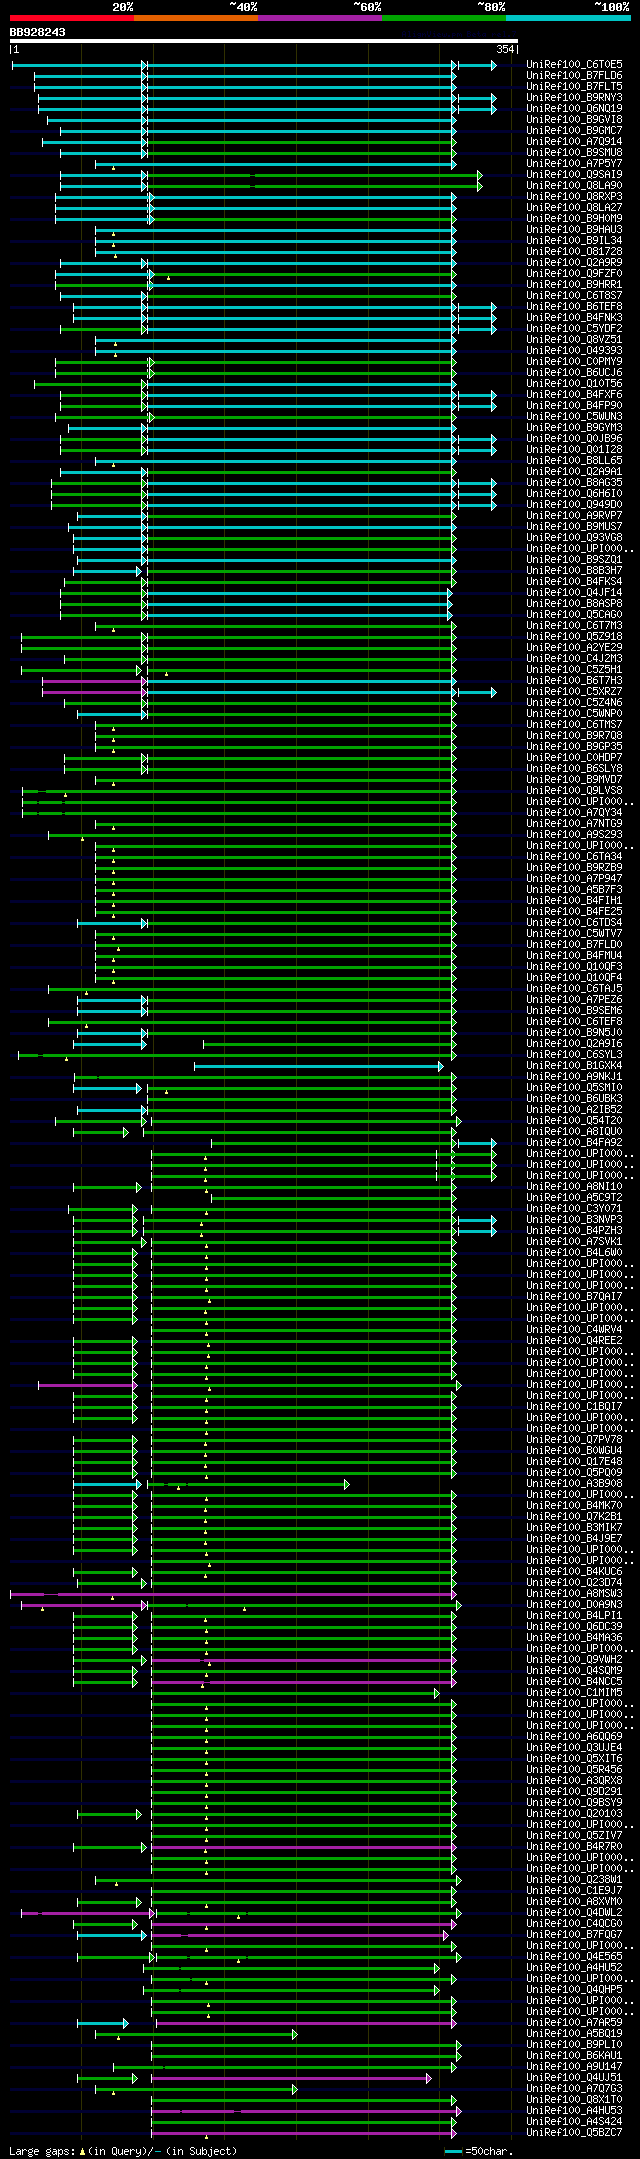This screenshot has height=2159, width=640.
Task: Click the query end position 354
Action: click(505, 49)
